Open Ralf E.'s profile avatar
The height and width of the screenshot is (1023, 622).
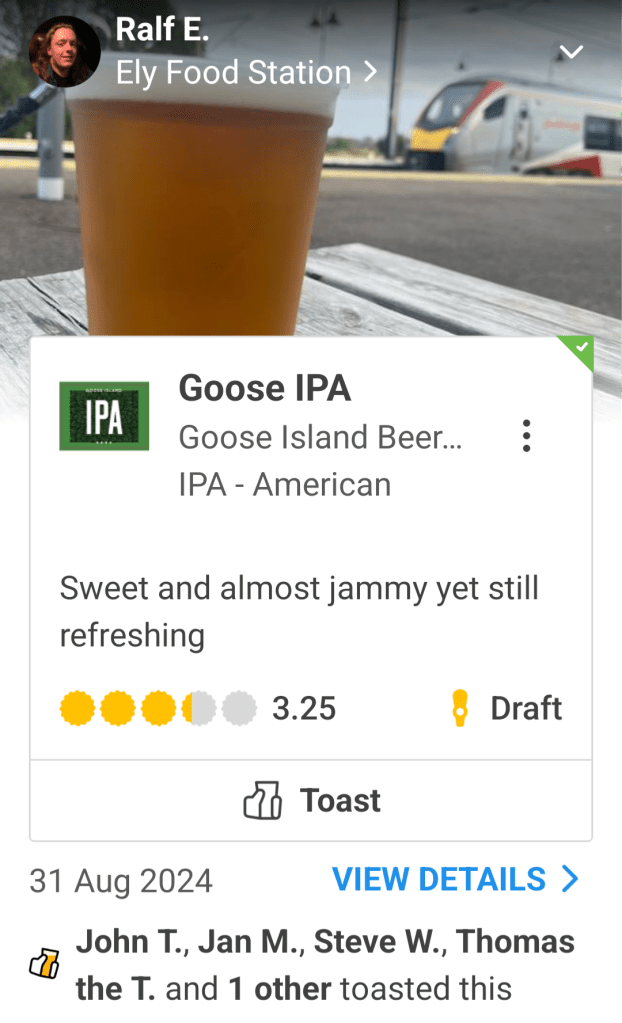(64, 51)
